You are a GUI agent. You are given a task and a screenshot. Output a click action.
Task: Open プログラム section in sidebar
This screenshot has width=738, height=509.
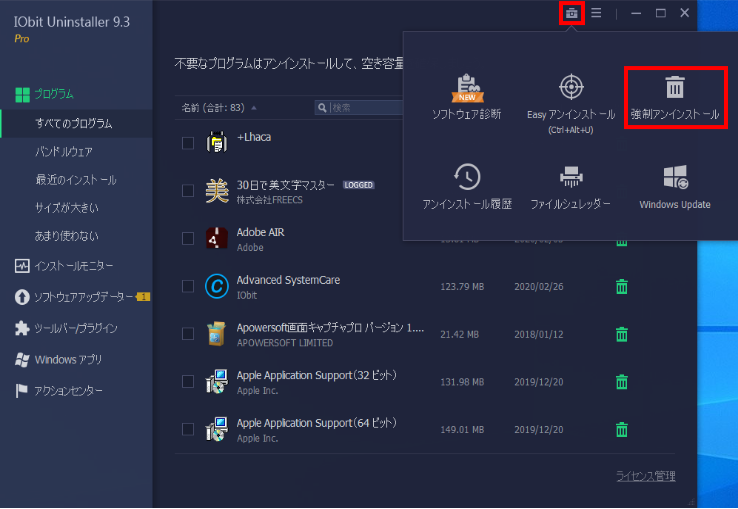click(x=45, y=94)
